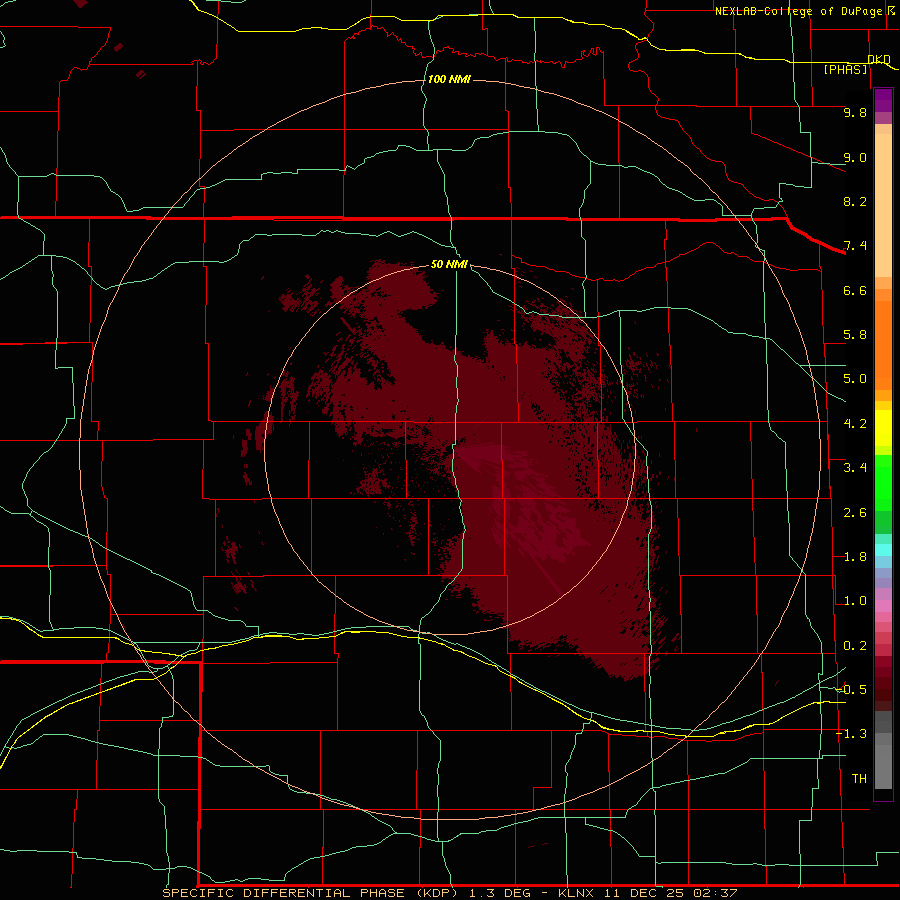Click the cyan color bar segment
Screen dimensions: 900x900
coord(883,550)
